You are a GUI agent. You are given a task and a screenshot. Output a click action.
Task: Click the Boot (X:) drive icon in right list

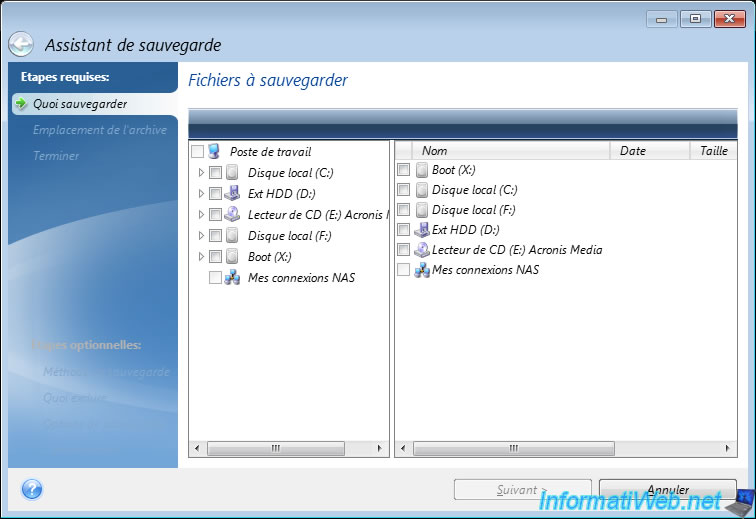421,170
